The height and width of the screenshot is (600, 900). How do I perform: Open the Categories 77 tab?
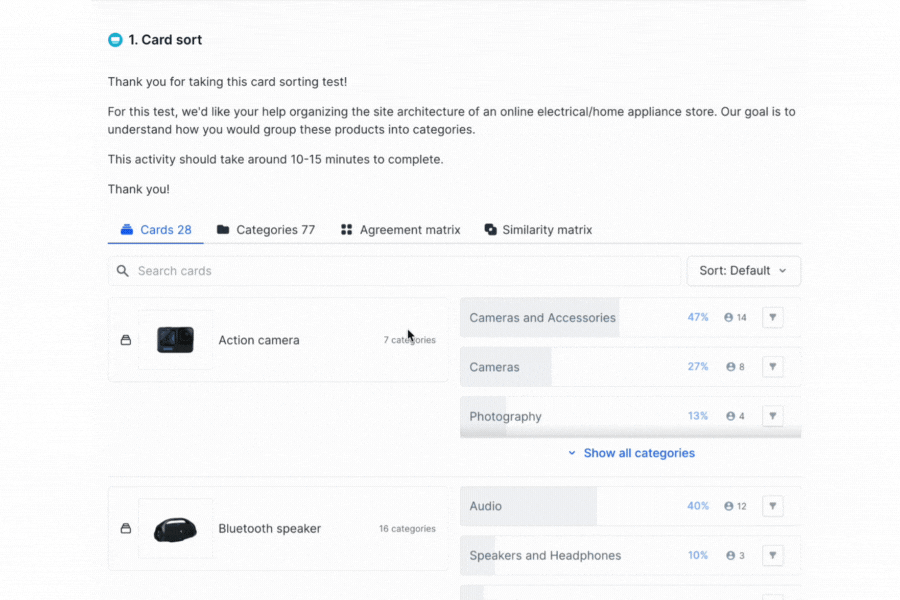[266, 230]
